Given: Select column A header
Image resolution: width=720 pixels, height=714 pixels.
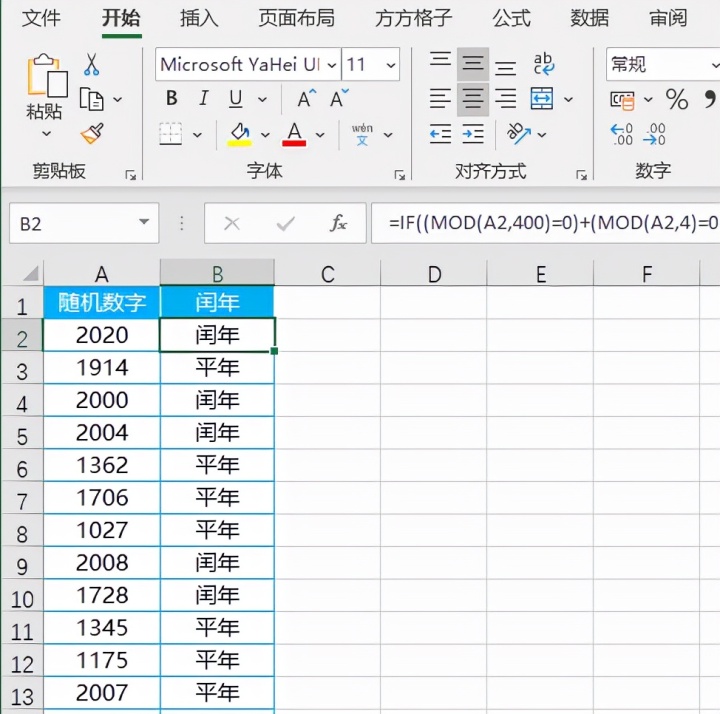Looking at the screenshot, I should [x=101, y=273].
